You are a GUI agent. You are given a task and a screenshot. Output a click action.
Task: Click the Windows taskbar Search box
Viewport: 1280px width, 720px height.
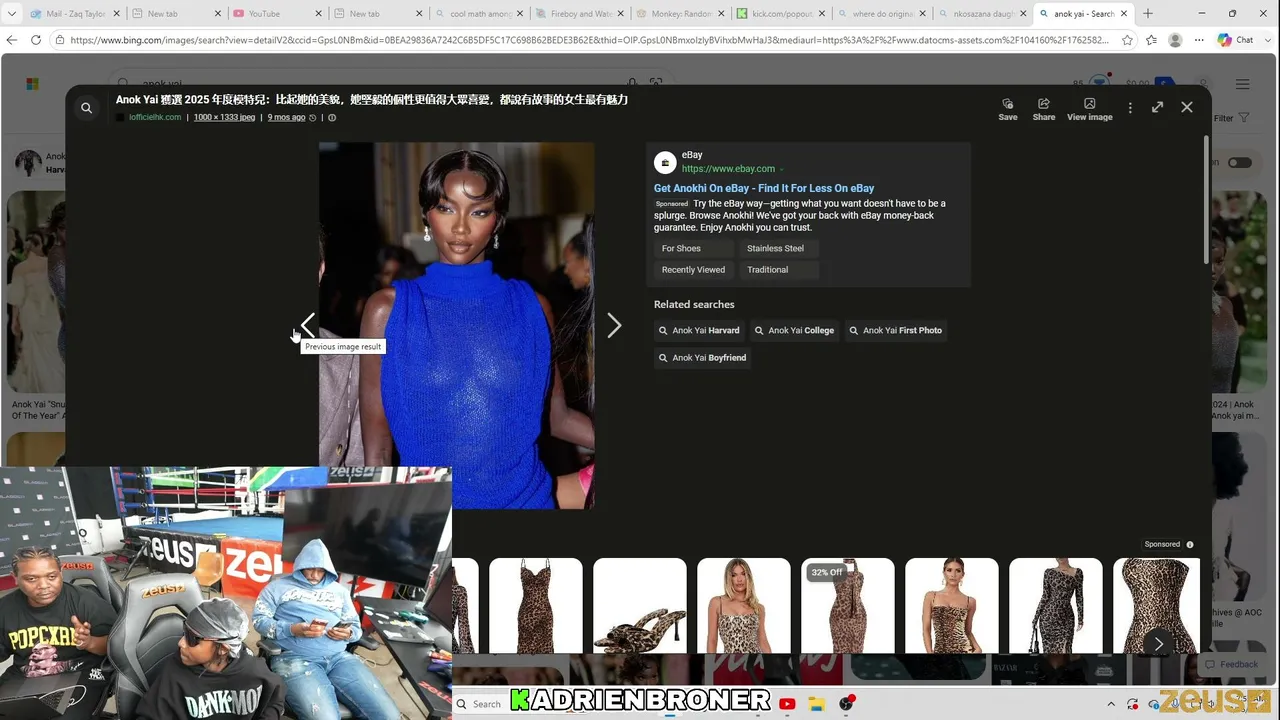click(x=480, y=704)
